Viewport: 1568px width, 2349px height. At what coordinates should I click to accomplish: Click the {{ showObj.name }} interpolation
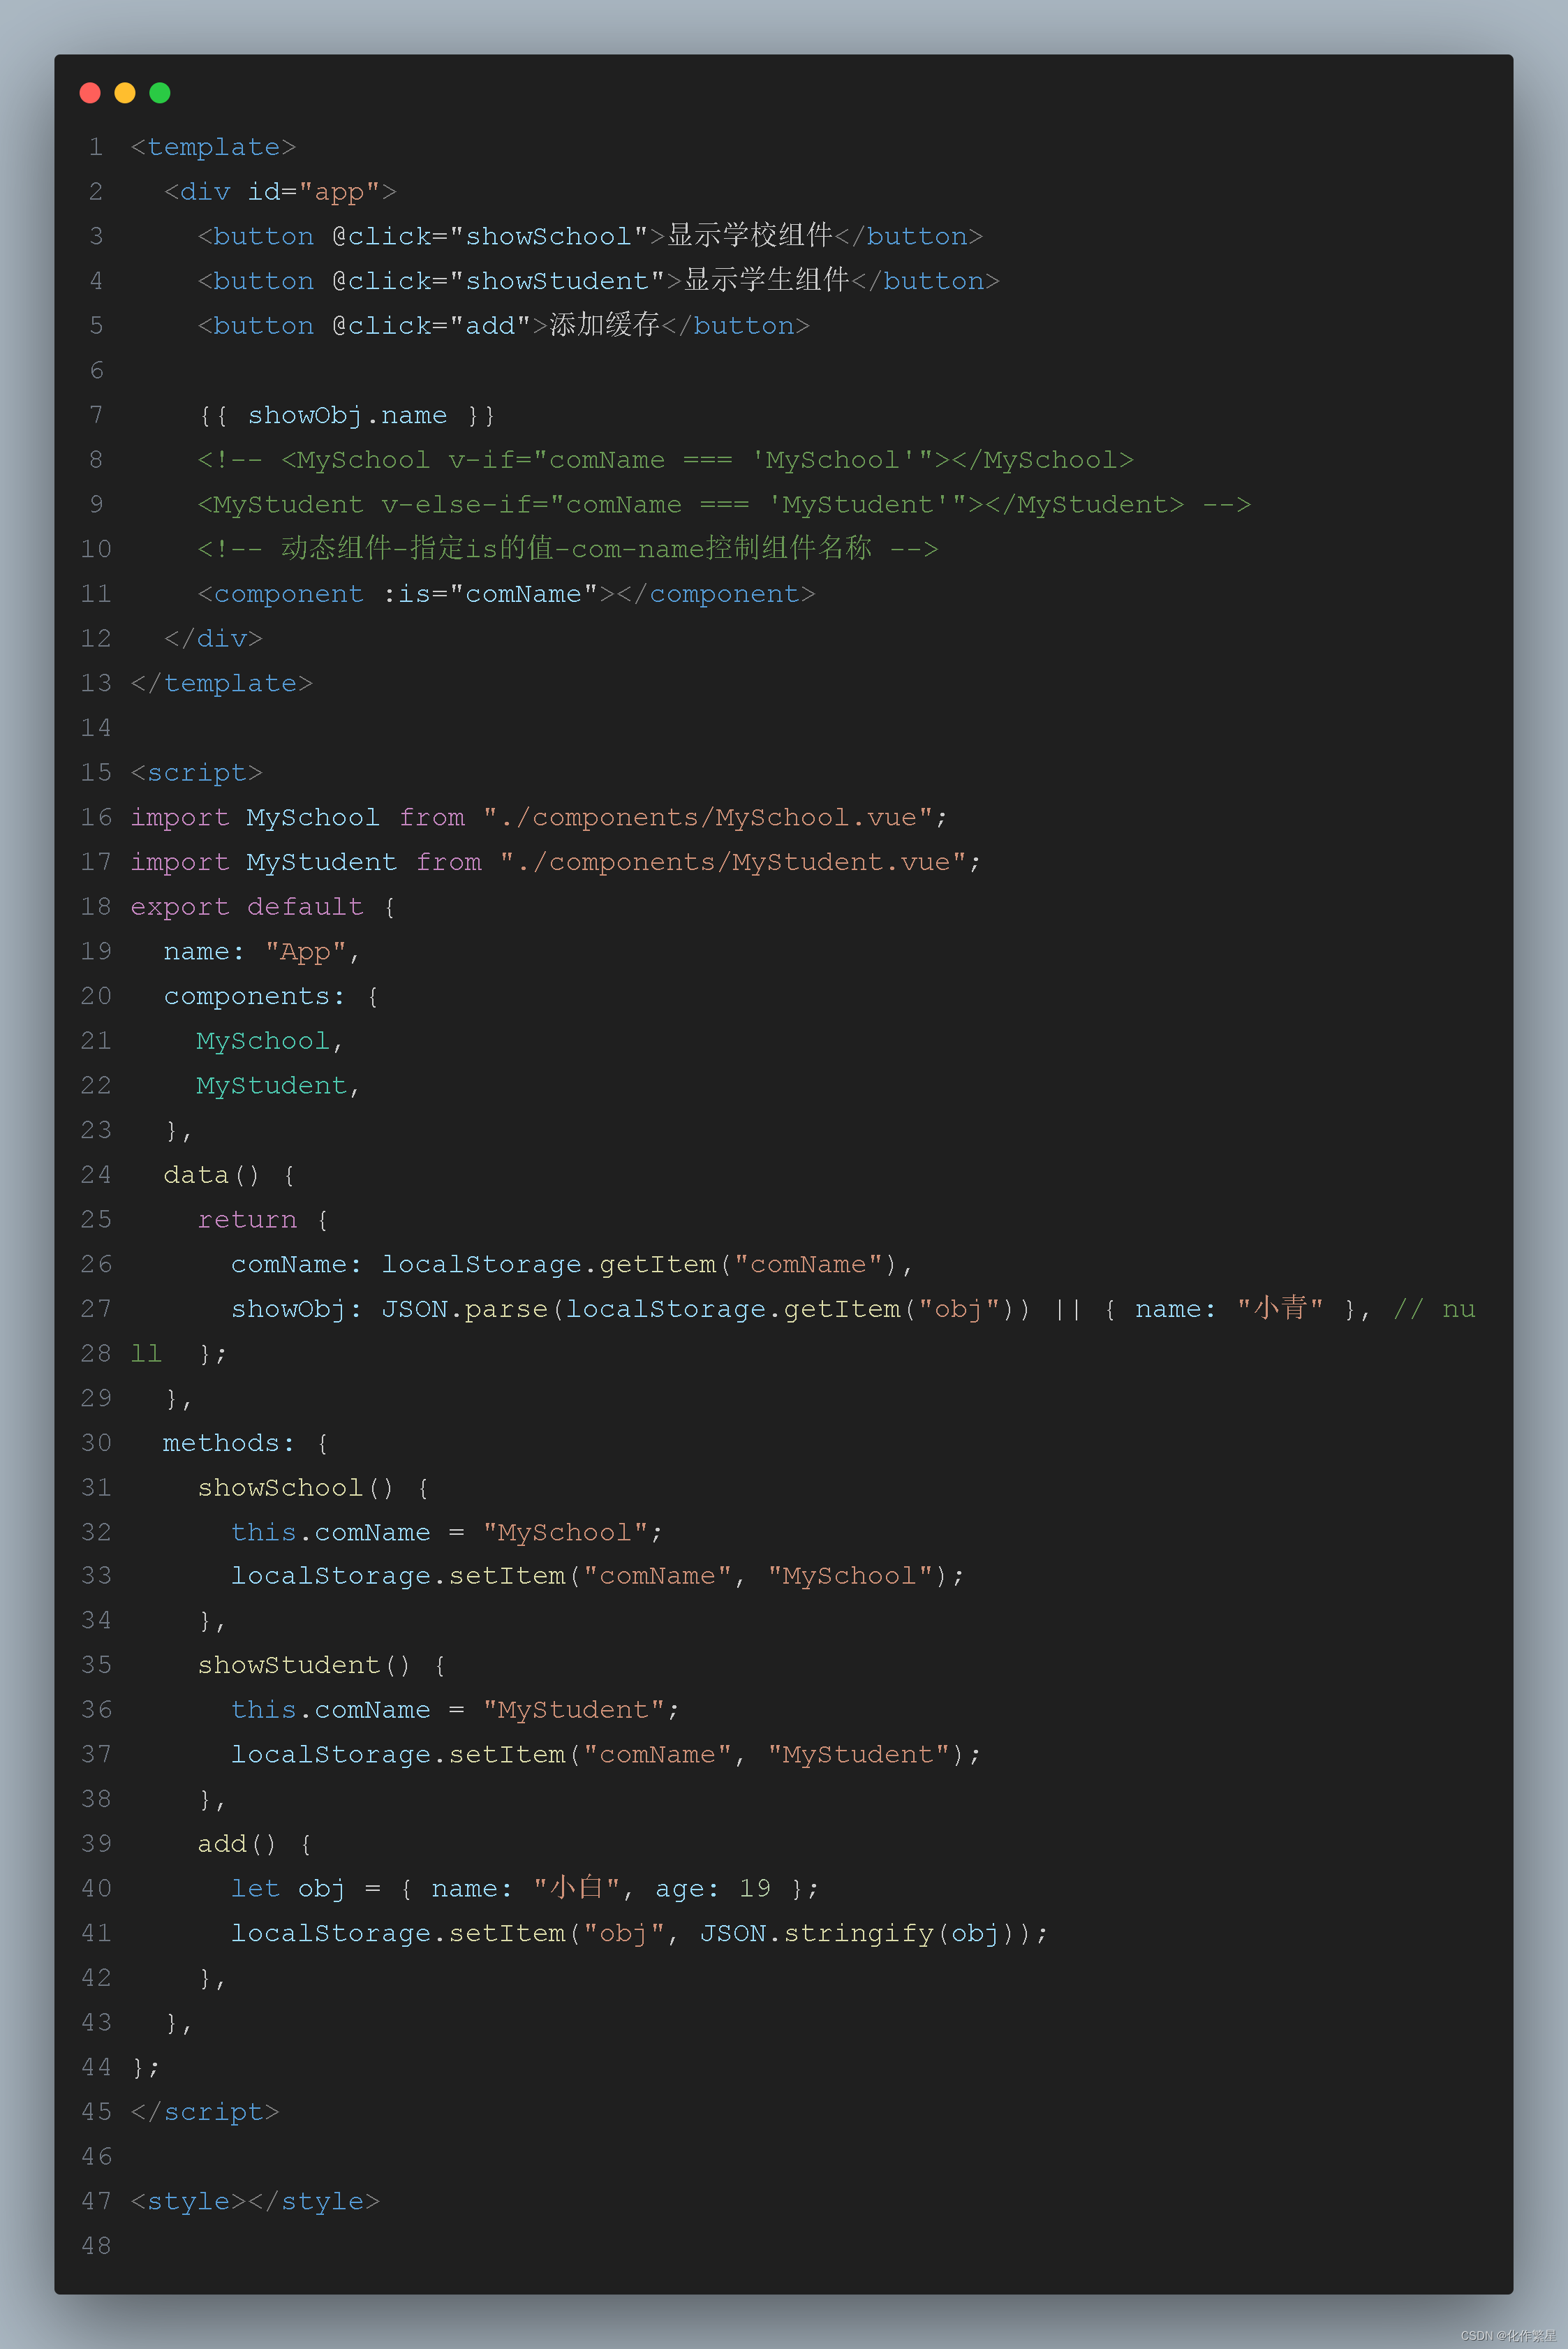point(347,415)
